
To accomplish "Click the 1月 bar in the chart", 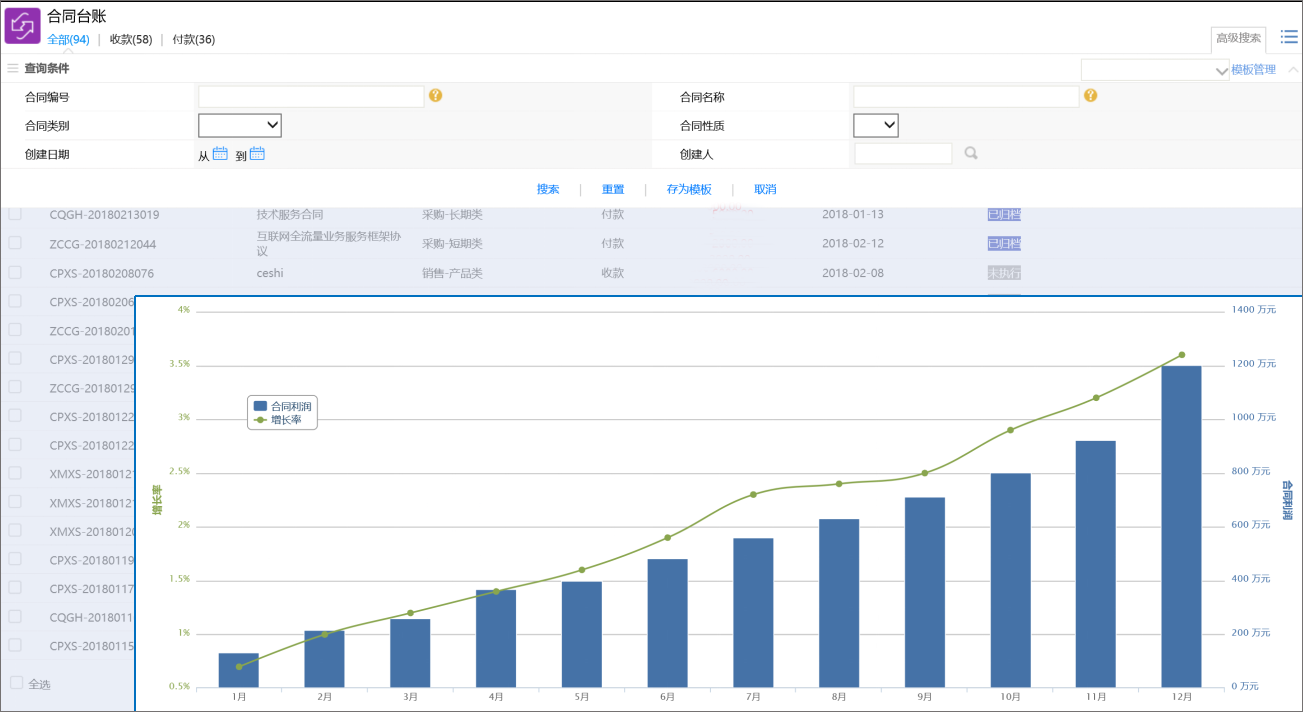I will 238,670.
